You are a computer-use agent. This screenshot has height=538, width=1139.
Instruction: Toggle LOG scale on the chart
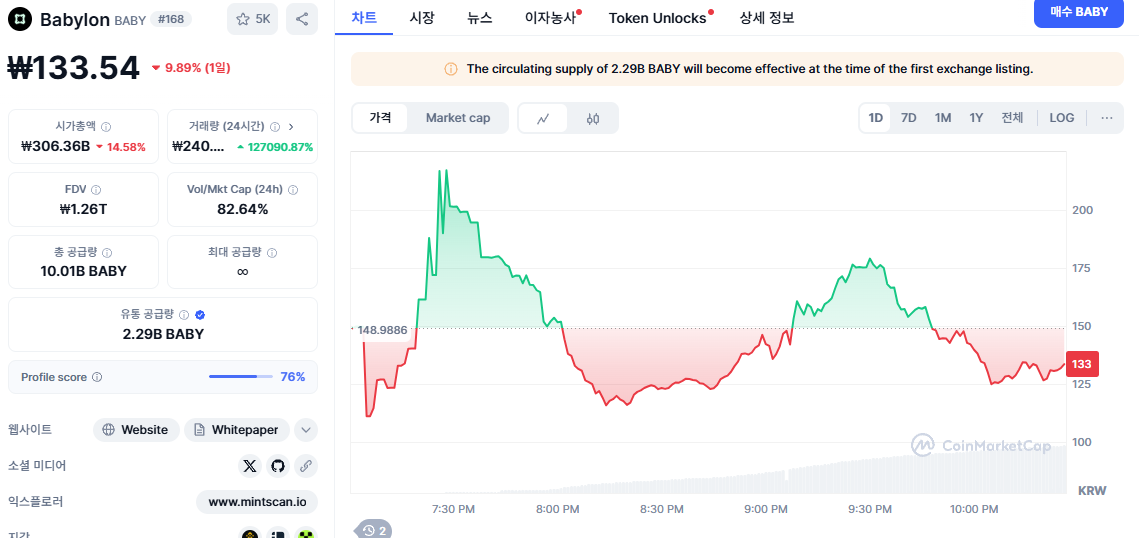(x=1062, y=118)
